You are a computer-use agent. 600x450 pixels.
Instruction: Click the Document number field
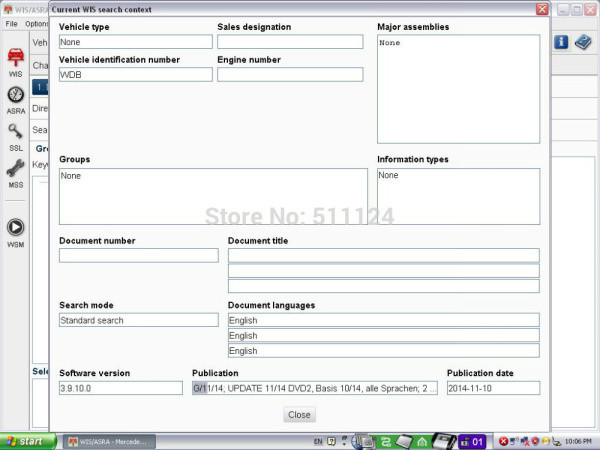(139, 255)
